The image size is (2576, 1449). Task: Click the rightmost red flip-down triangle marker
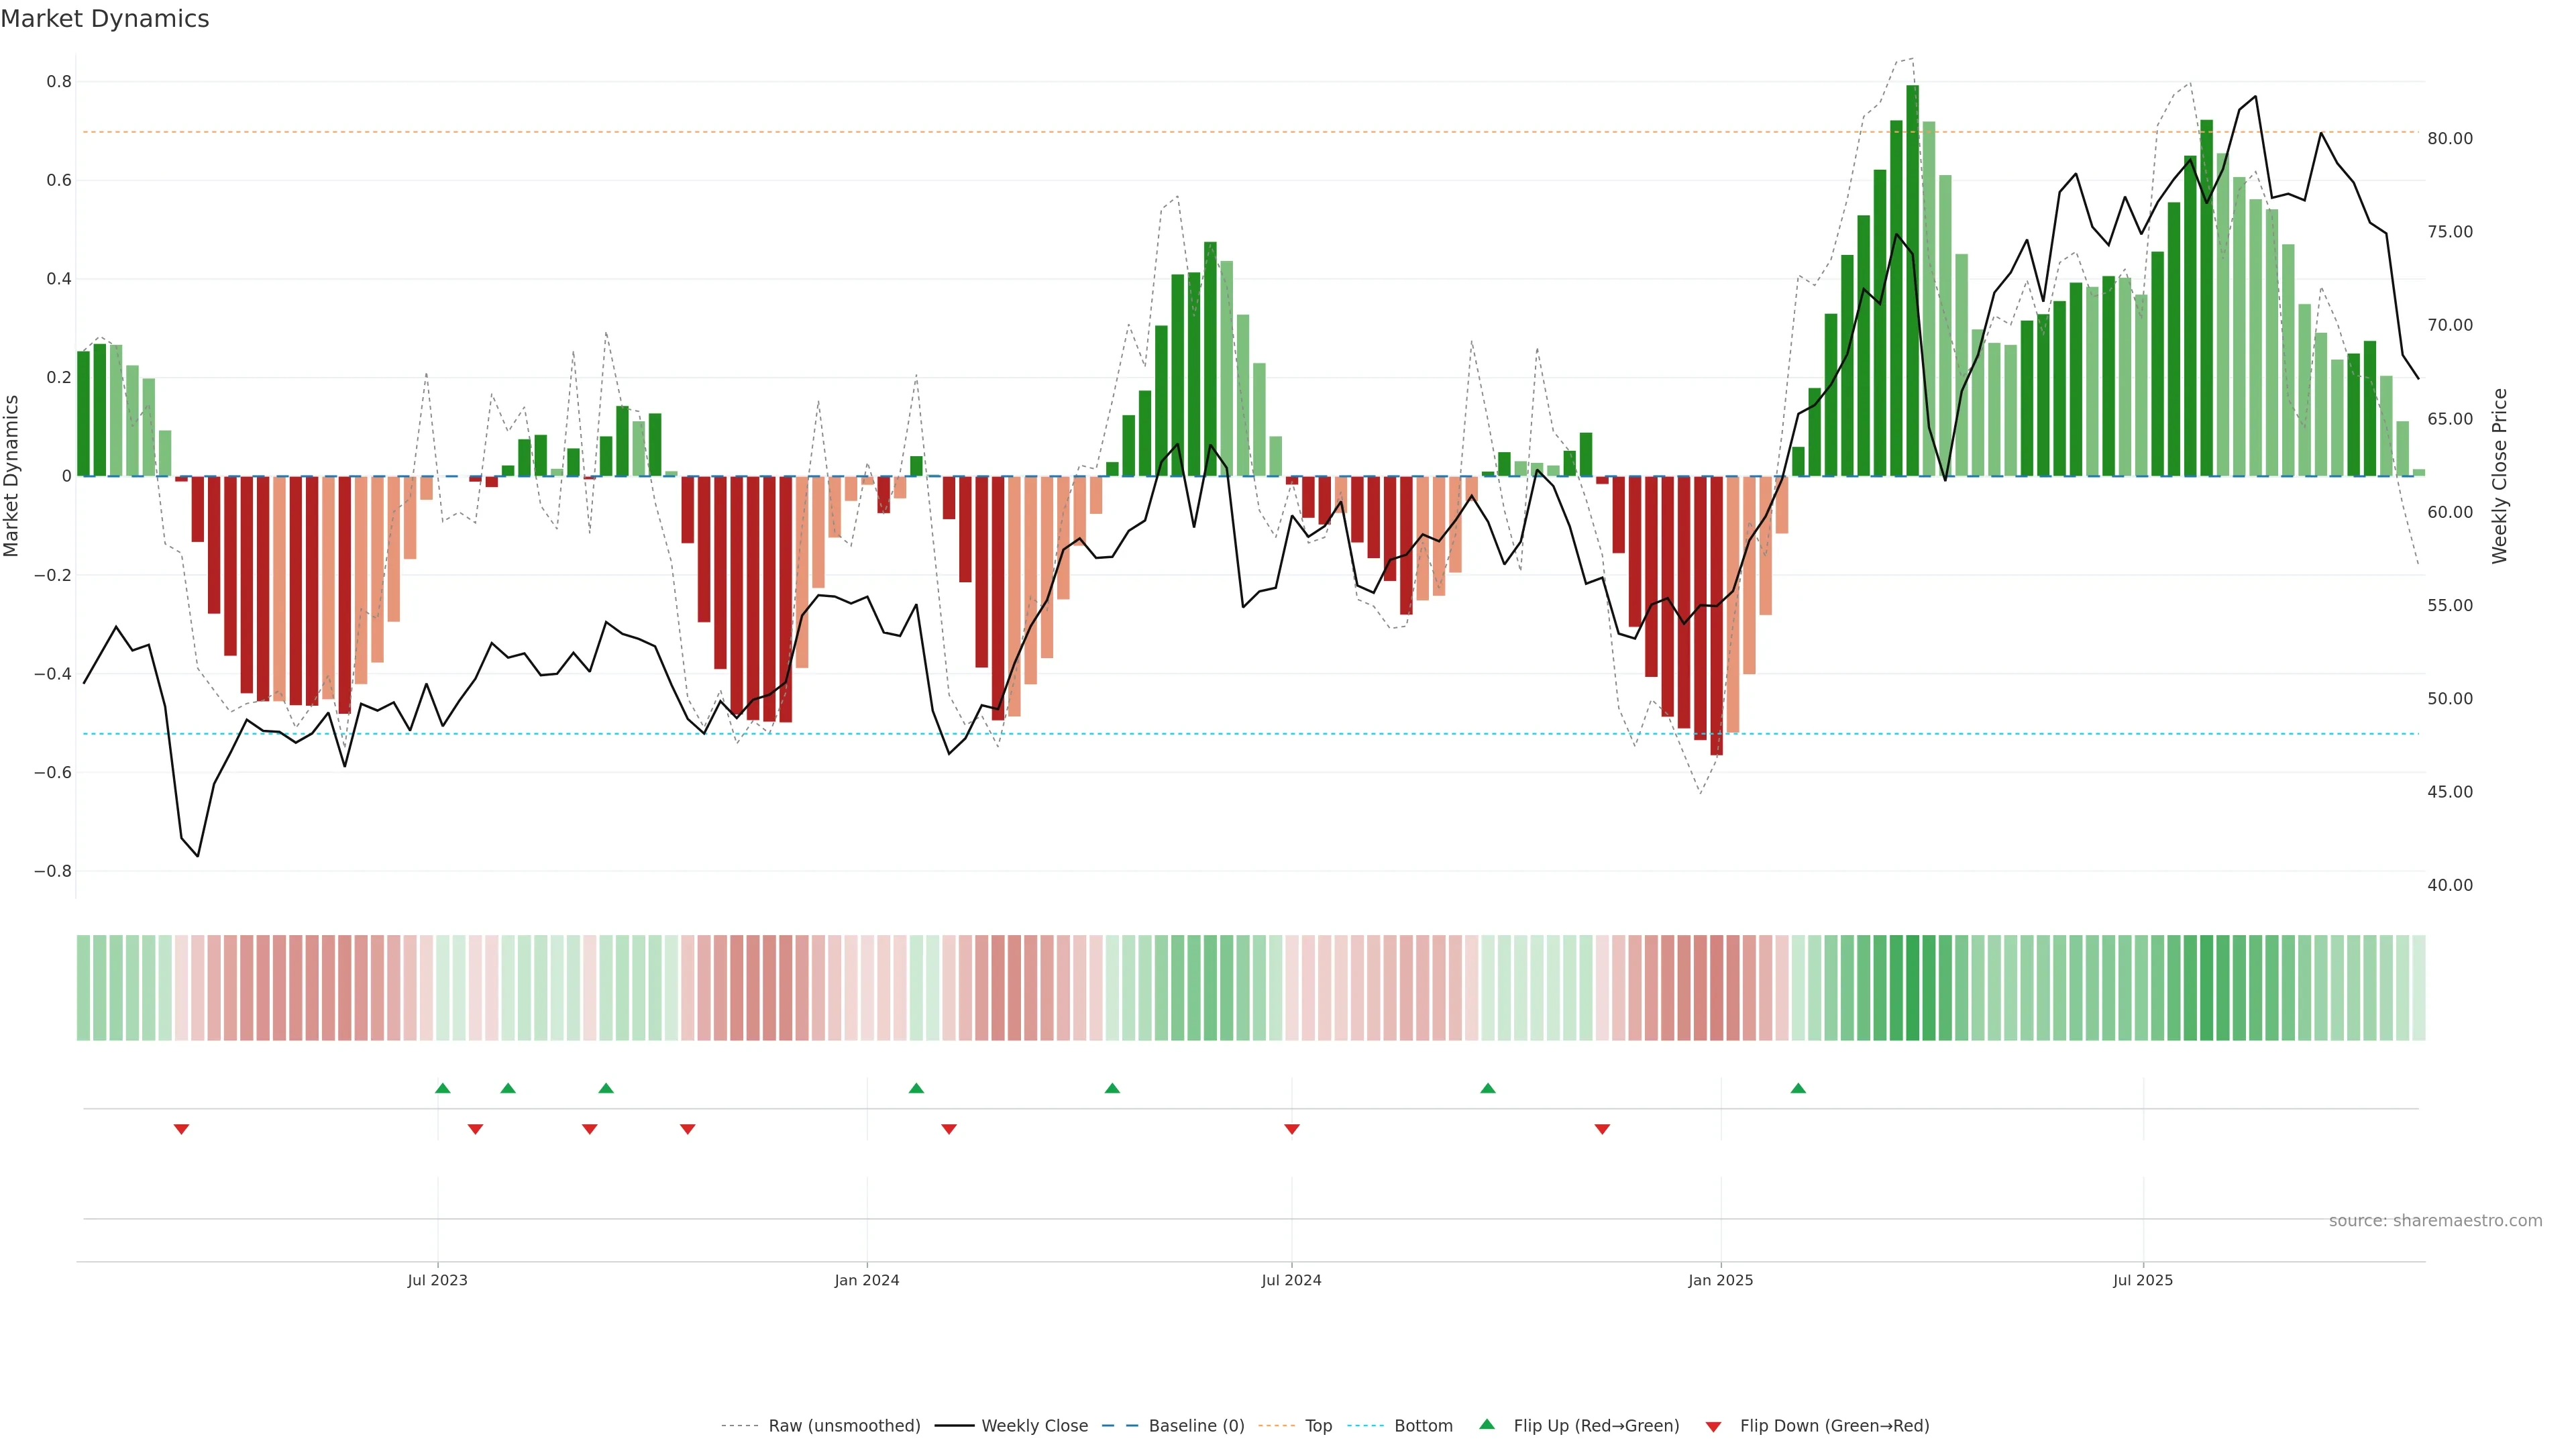tap(1602, 1129)
